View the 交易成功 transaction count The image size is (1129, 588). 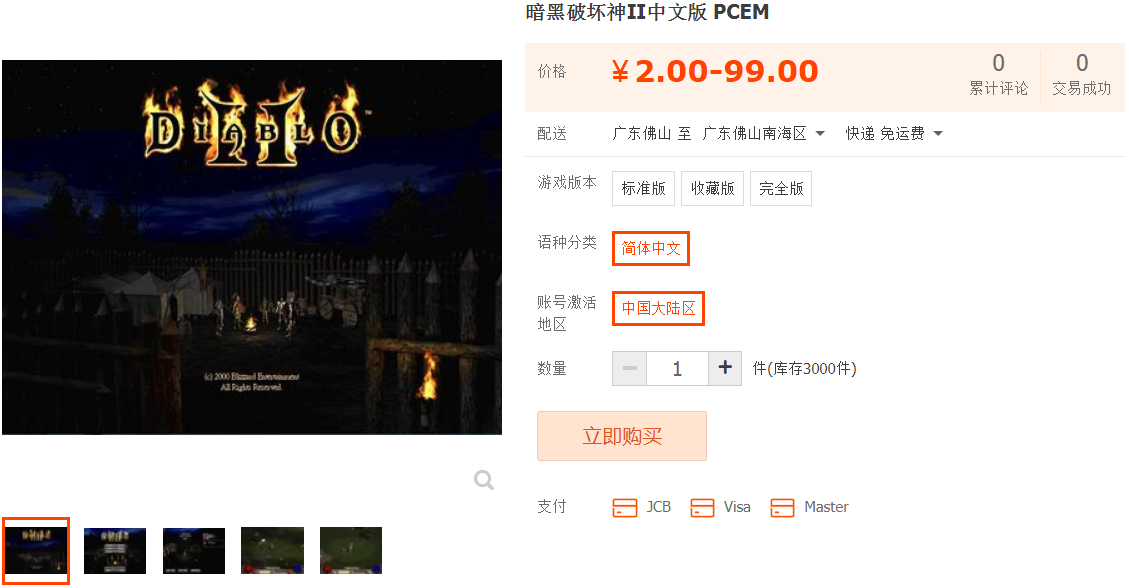tap(1081, 73)
